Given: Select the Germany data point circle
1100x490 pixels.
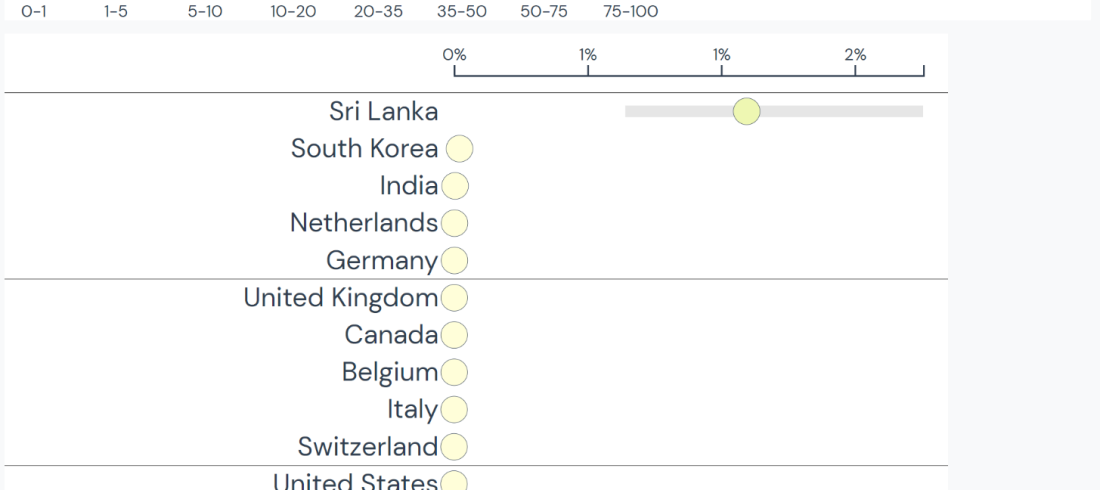Looking at the screenshot, I should [x=454, y=261].
